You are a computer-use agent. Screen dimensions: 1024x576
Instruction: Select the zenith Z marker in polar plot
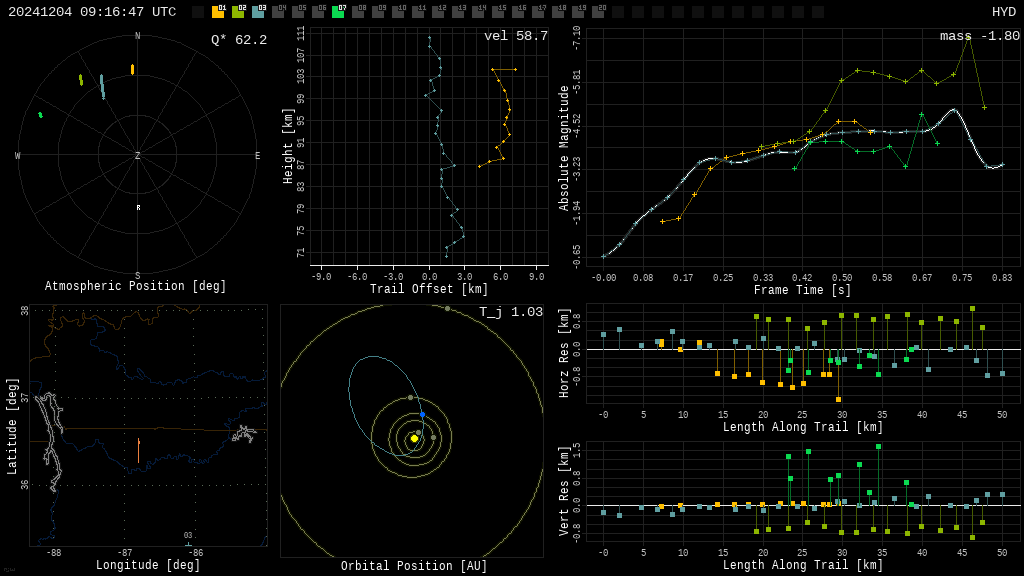138,156
